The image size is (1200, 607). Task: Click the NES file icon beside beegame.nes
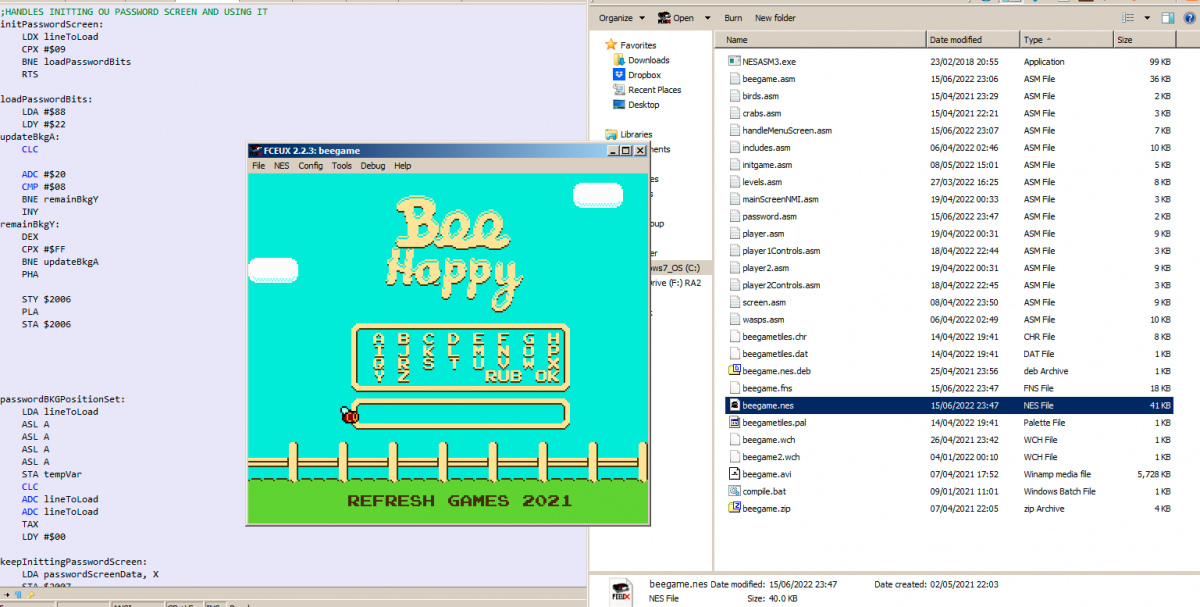pos(737,405)
